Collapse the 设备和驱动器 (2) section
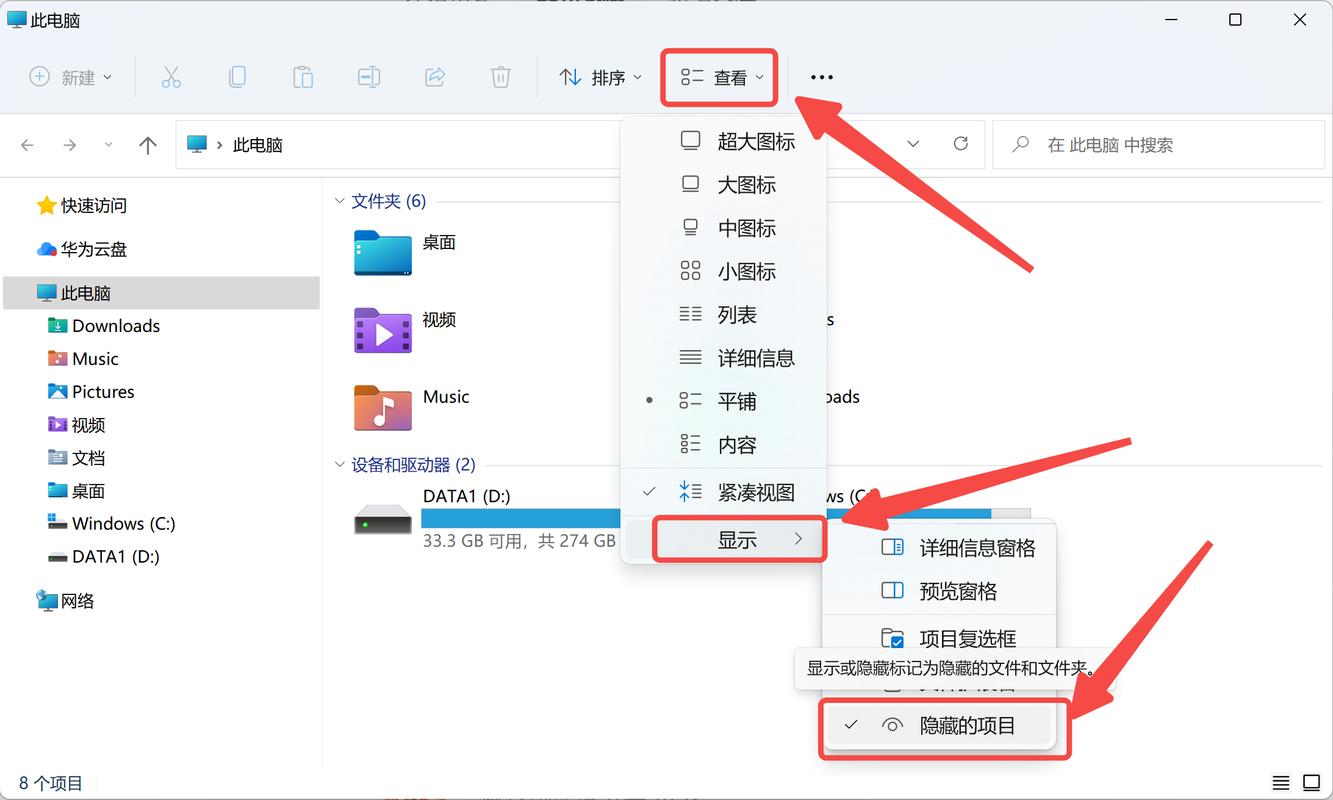This screenshot has width=1333, height=800. click(x=340, y=464)
